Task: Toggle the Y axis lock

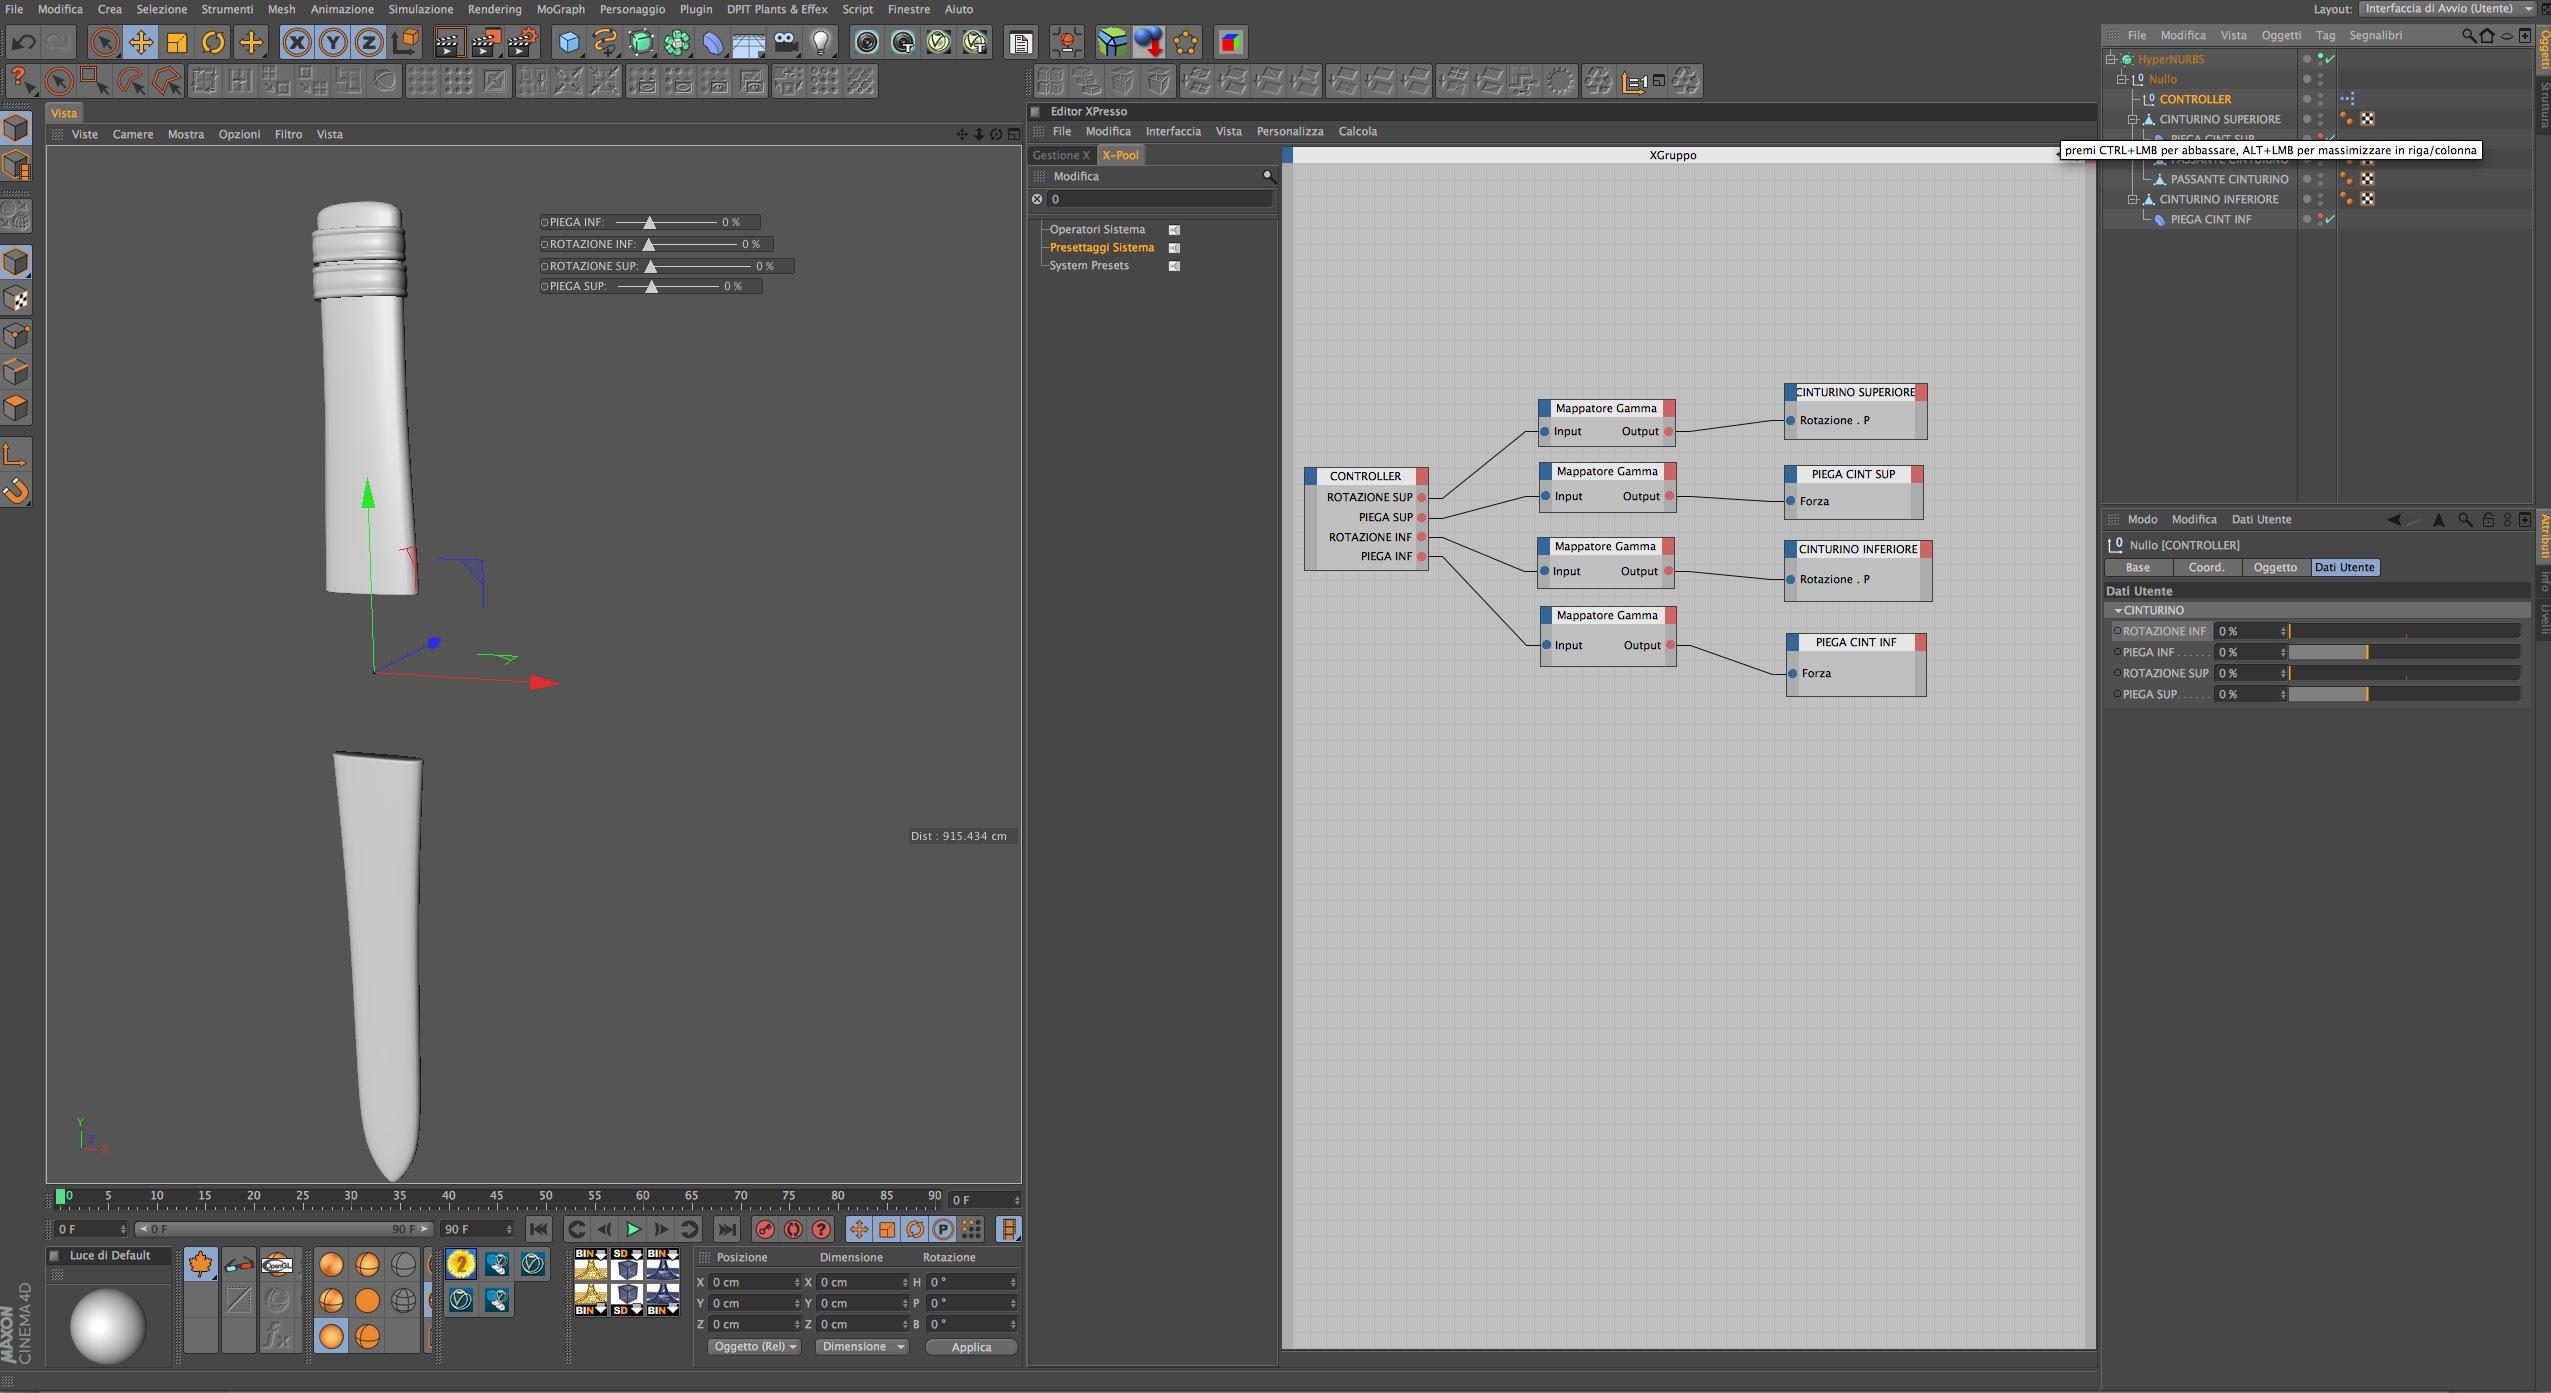Action: tap(333, 42)
